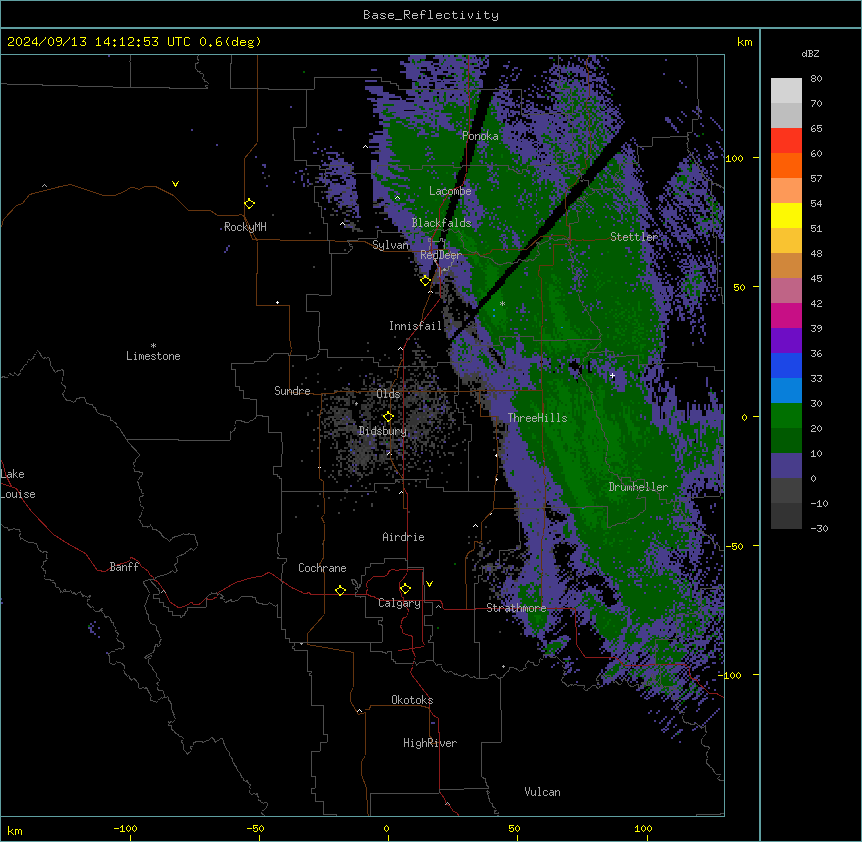Click the Okotoks label
Screen dimensions: 862x842
coord(412,700)
